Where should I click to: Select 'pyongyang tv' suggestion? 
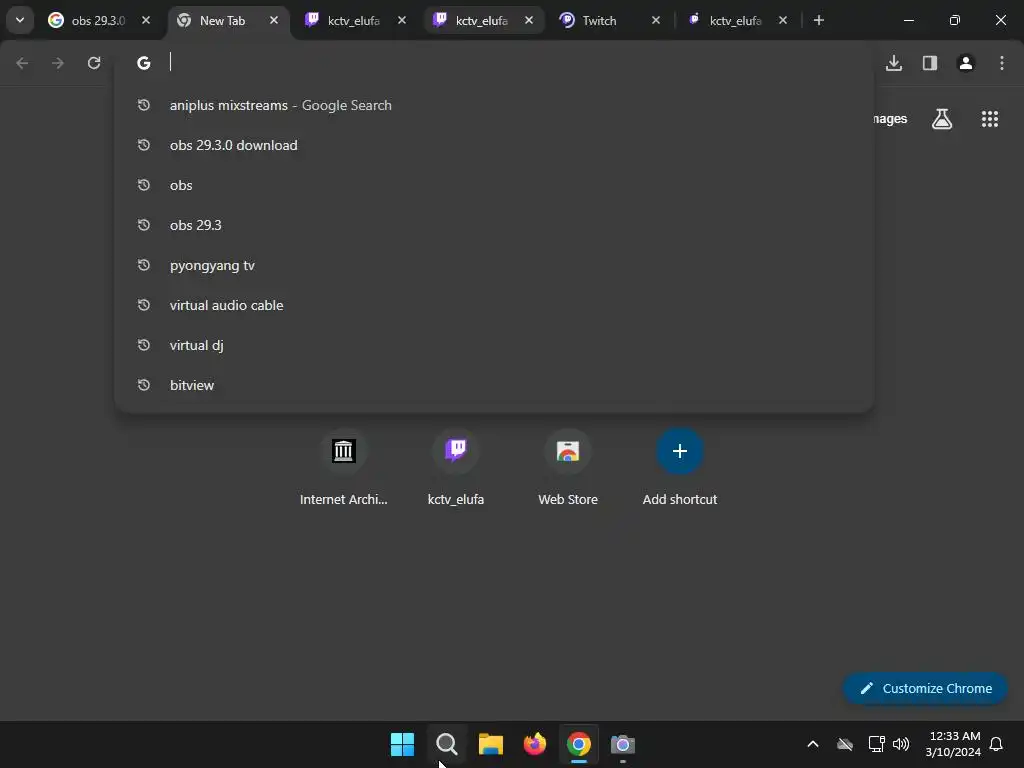point(494,265)
